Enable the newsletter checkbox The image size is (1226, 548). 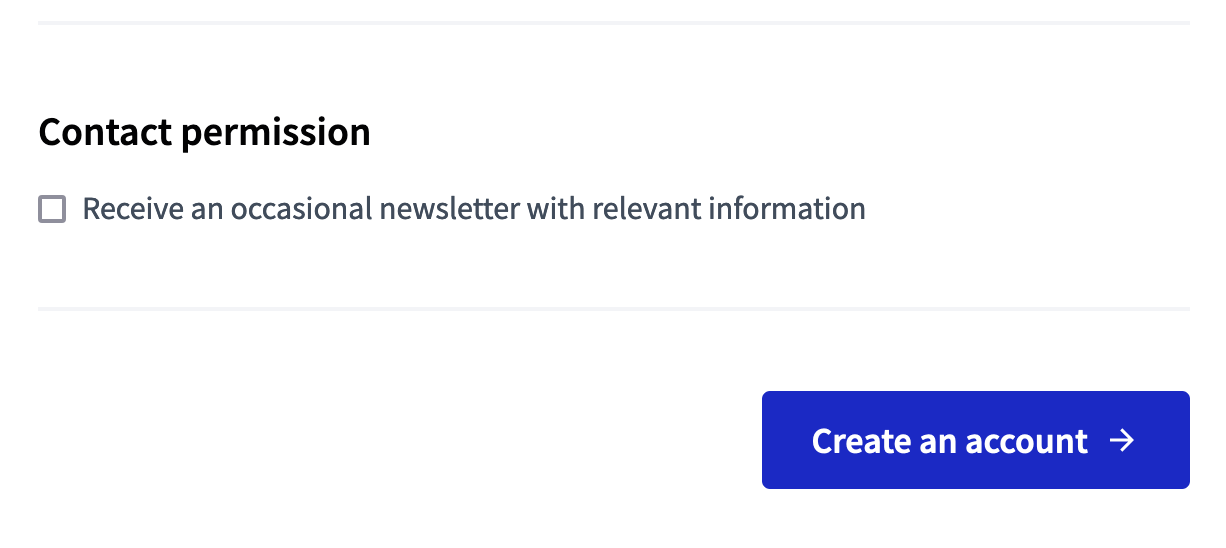[x=52, y=210]
